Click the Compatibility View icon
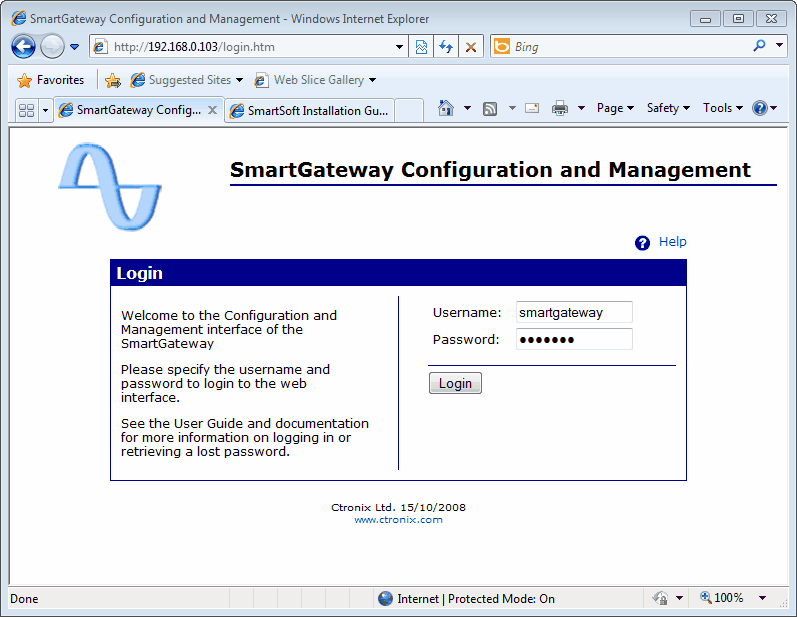This screenshot has height=617, width=797. [421, 47]
